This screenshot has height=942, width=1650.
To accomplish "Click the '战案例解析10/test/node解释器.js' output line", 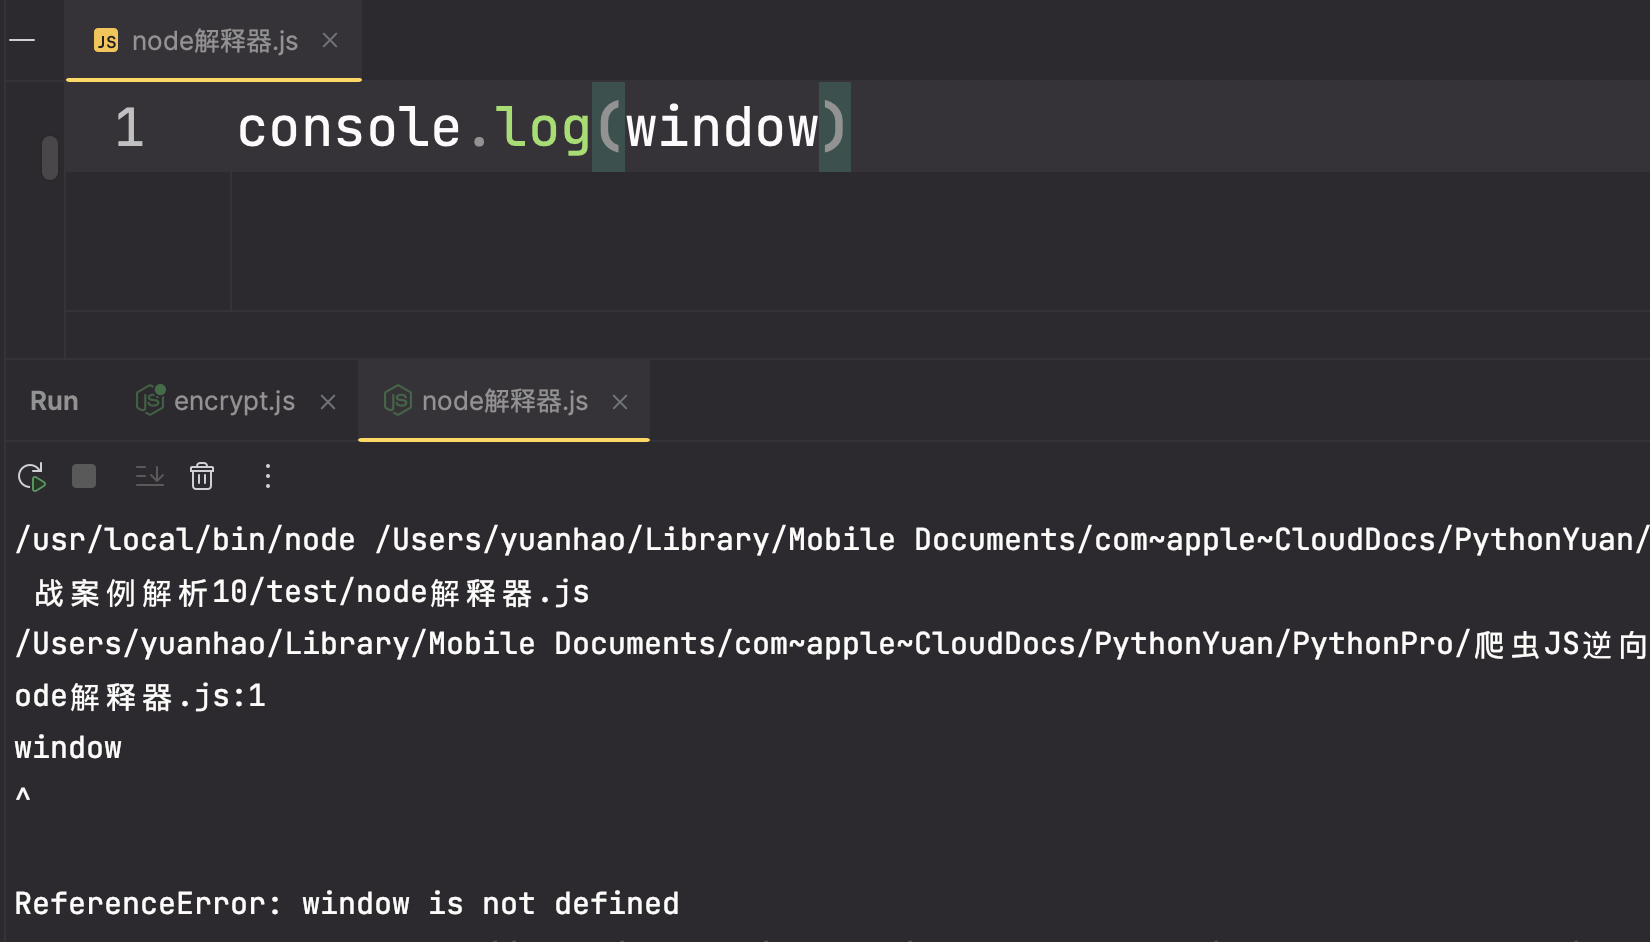I will pyautogui.click(x=312, y=592).
